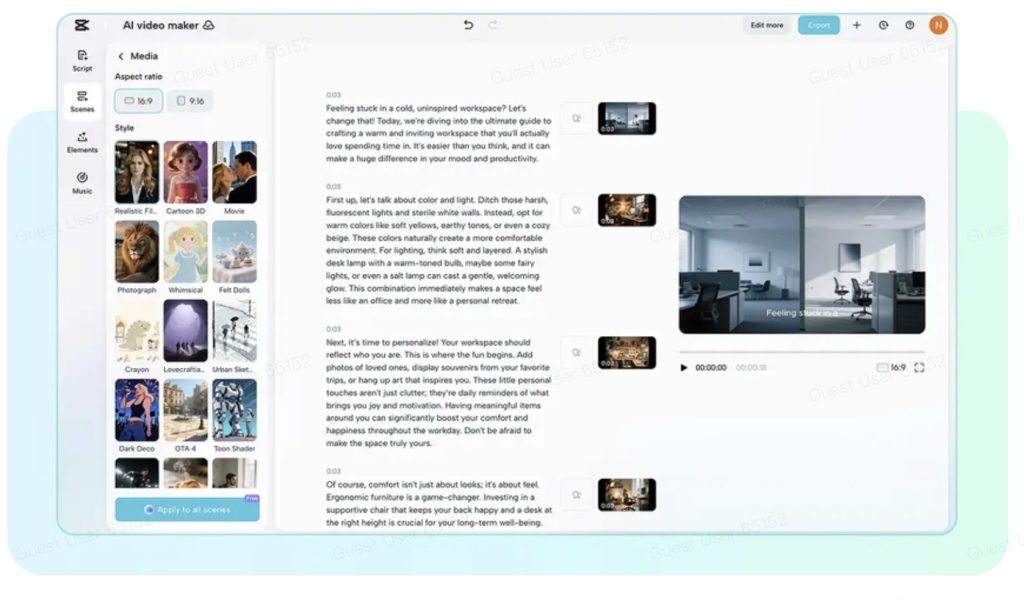Click the undo arrow in top bar
The height and width of the screenshot is (604, 1024).
click(x=468, y=25)
